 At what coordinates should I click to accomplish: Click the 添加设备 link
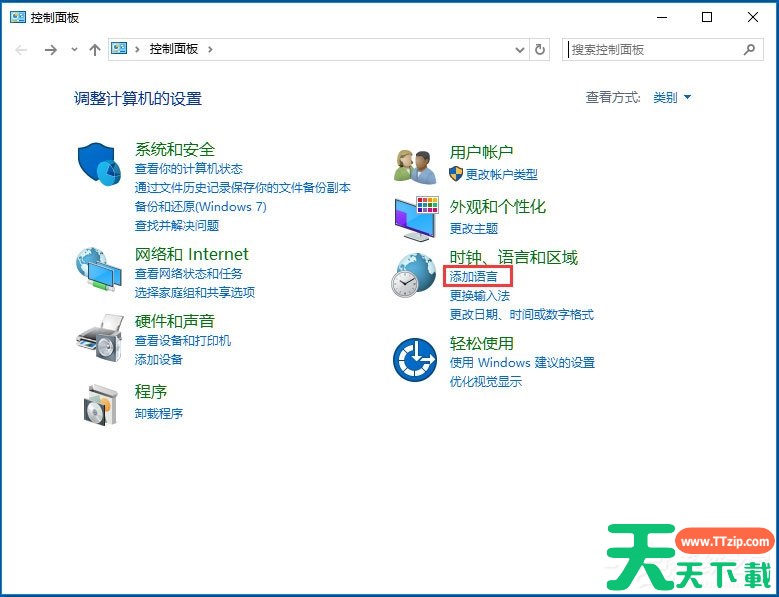[158, 360]
